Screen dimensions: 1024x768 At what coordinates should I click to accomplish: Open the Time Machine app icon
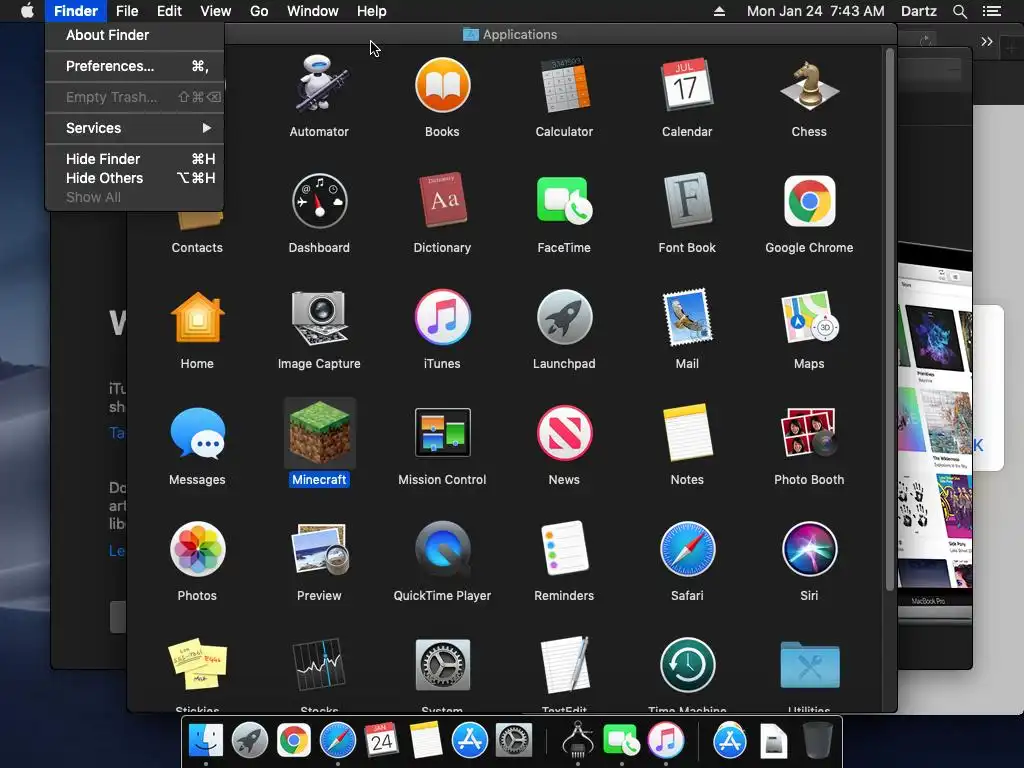687,665
